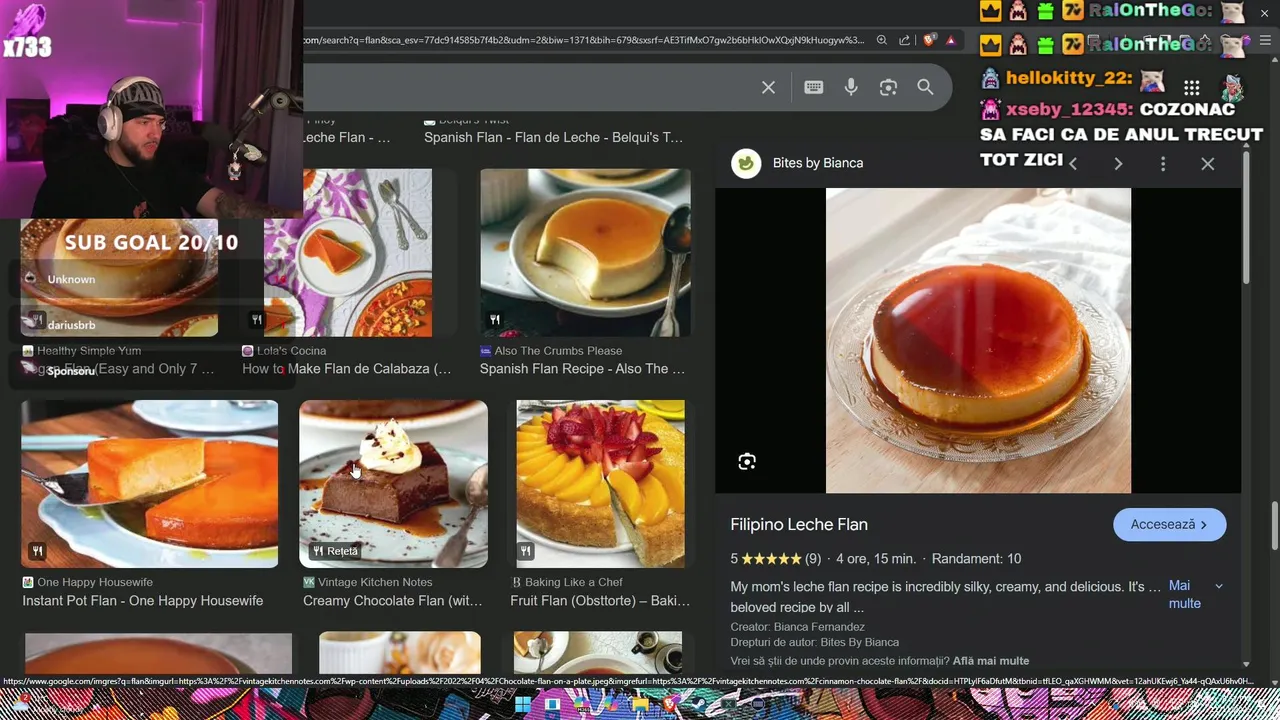This screenshot has height=720, width=1280.
Task: Click the share icon in address bar
Action: [904, 40]
